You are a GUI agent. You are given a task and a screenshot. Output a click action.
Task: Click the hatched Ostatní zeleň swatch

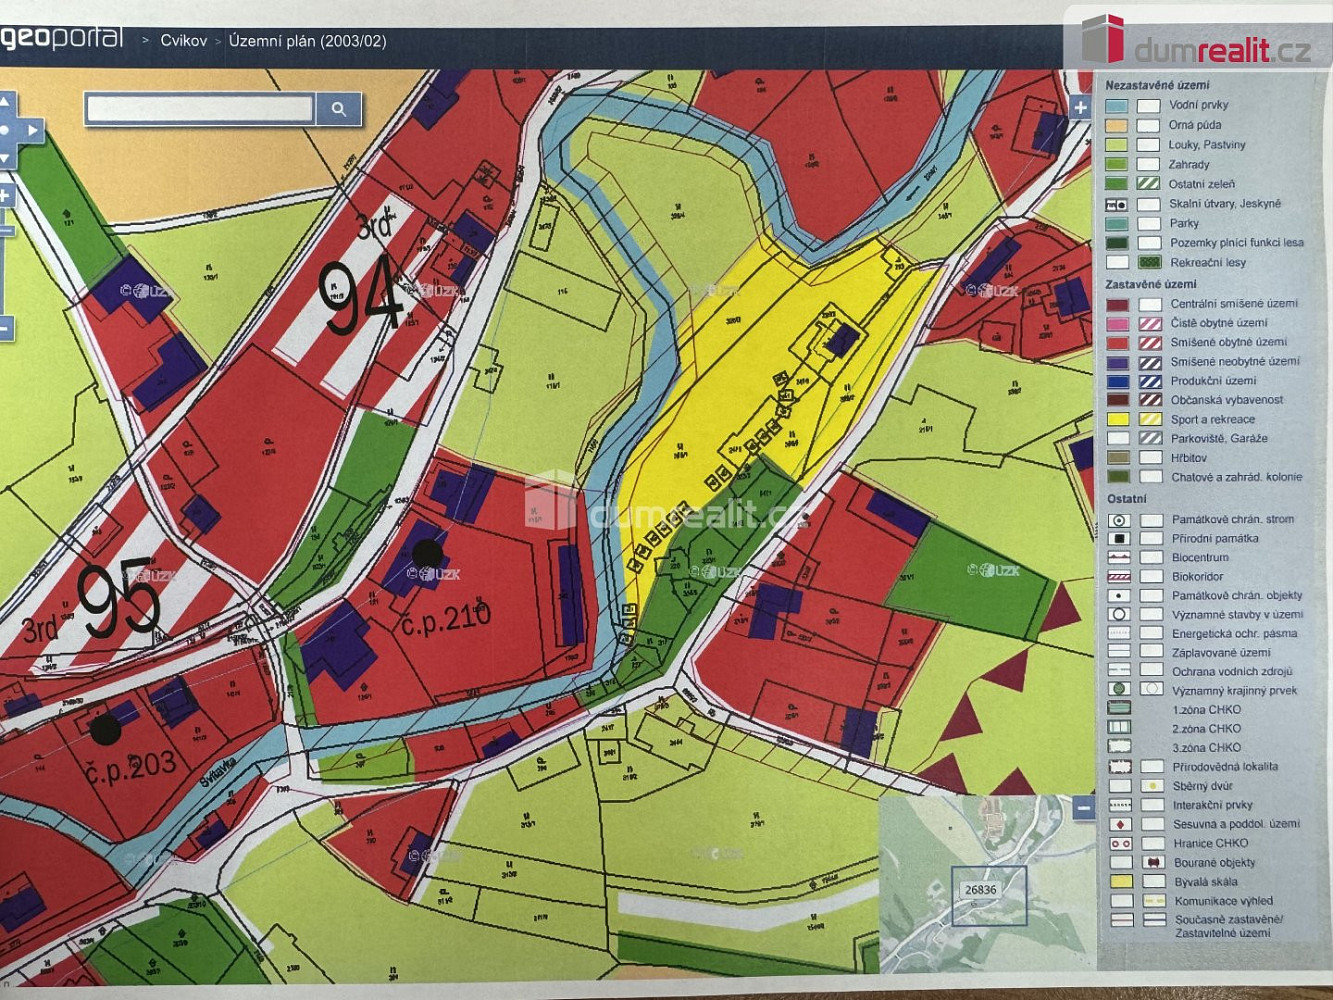pyautogui.click(x=1149, y=184)
